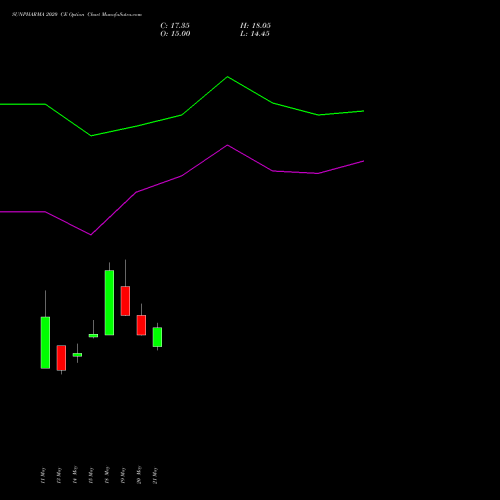Click the small green candlestick for 15 May
Screen dimensions: 500x500
pyautogui.click(x=93, y=336)
